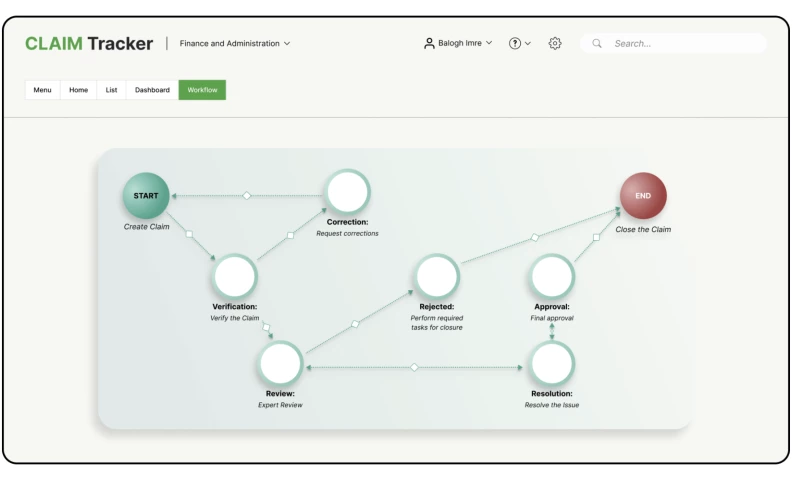Select the Verification step circle node
Screen dimensions: 800x480
[x=235, y=276]
